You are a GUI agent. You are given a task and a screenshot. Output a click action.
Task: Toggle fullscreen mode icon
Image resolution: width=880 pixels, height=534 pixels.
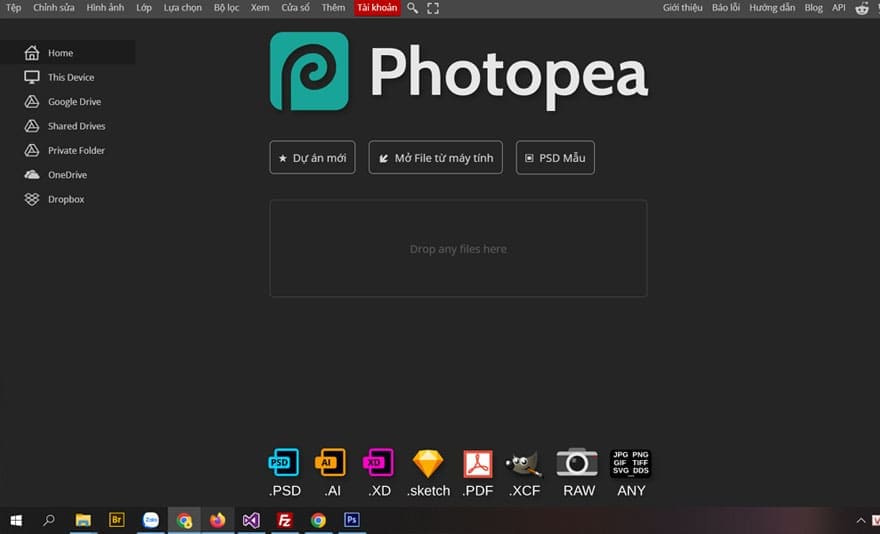tap(433, 8)
